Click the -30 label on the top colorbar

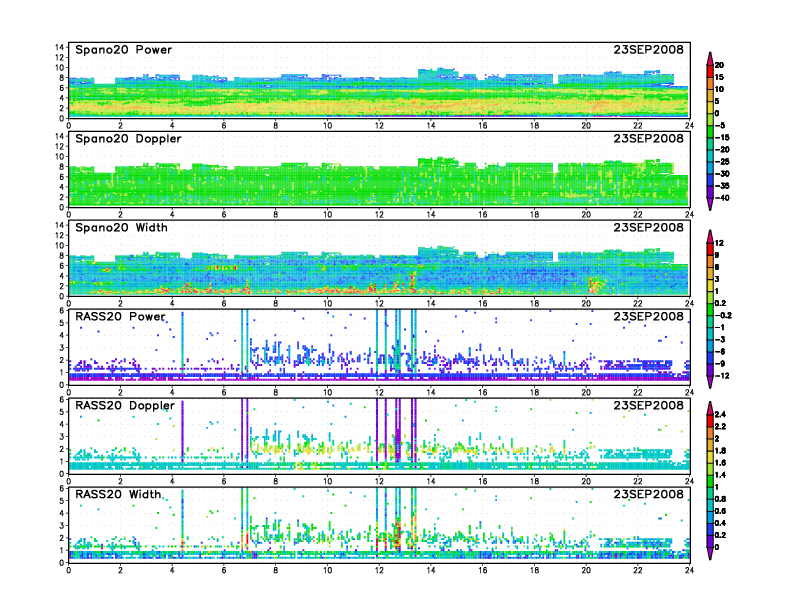pyautogui.click(x=722, y=174)
